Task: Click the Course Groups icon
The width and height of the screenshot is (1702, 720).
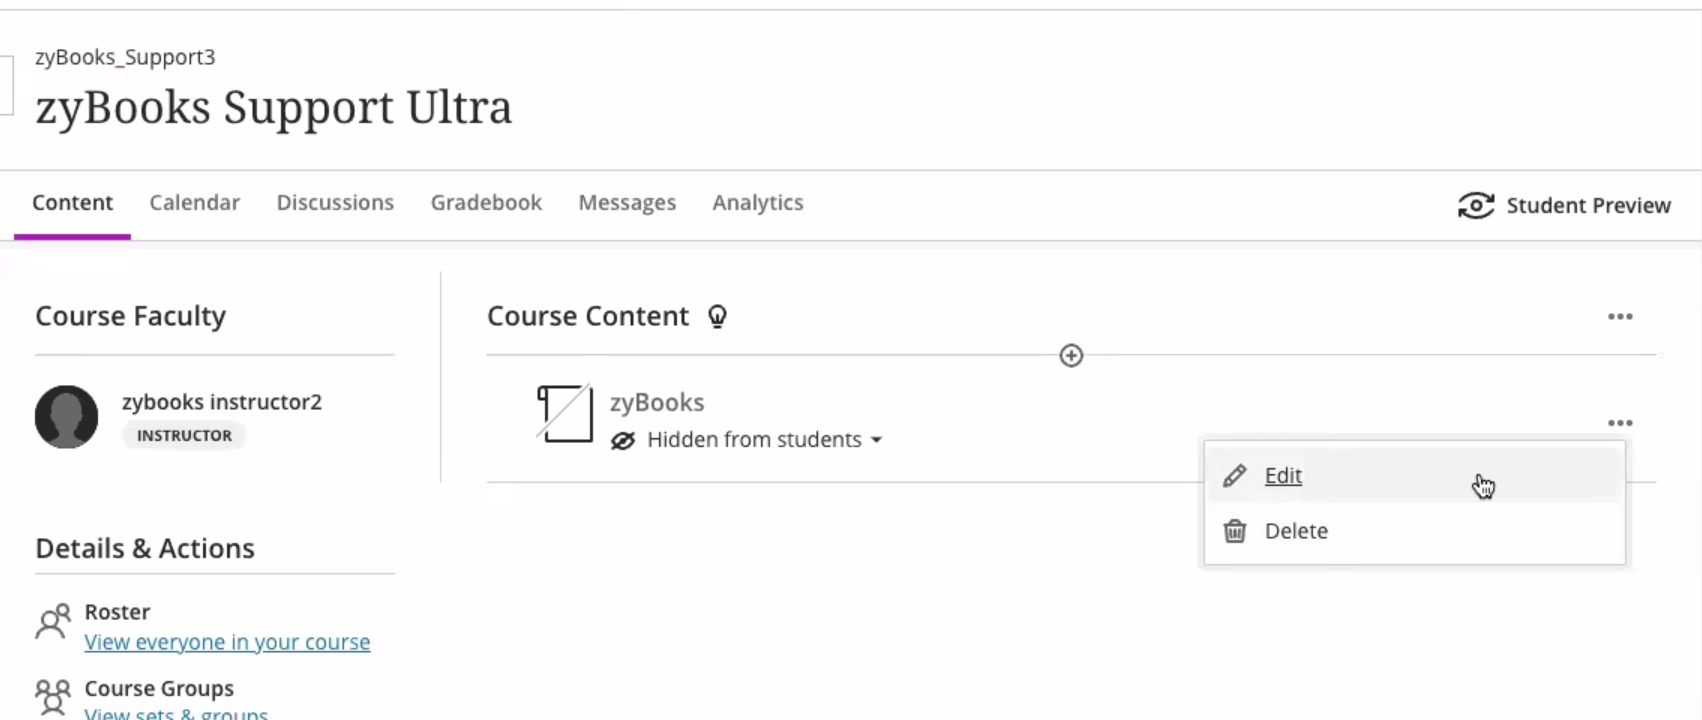Action: pyautogui.click(x=53, y=696)
